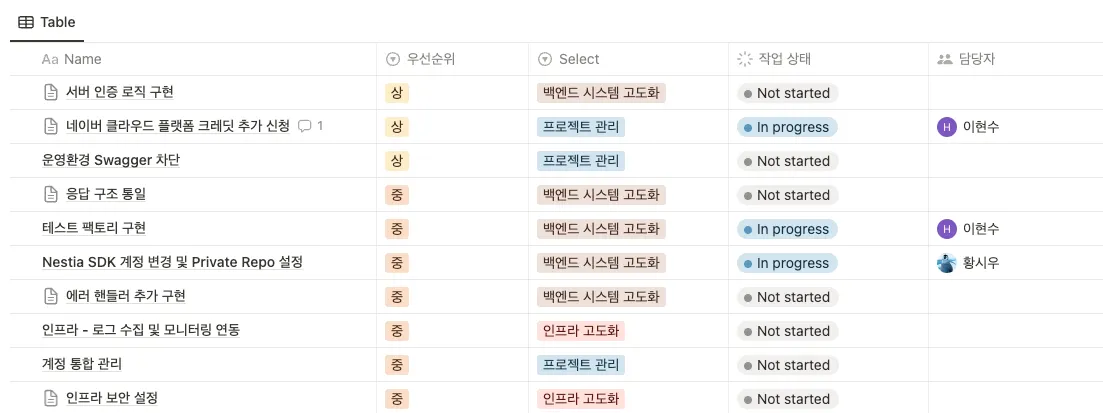Click page icon beside 인프라 보안 설정
This screenshot has width=1103, height=413.
click(x=51, y=398)
